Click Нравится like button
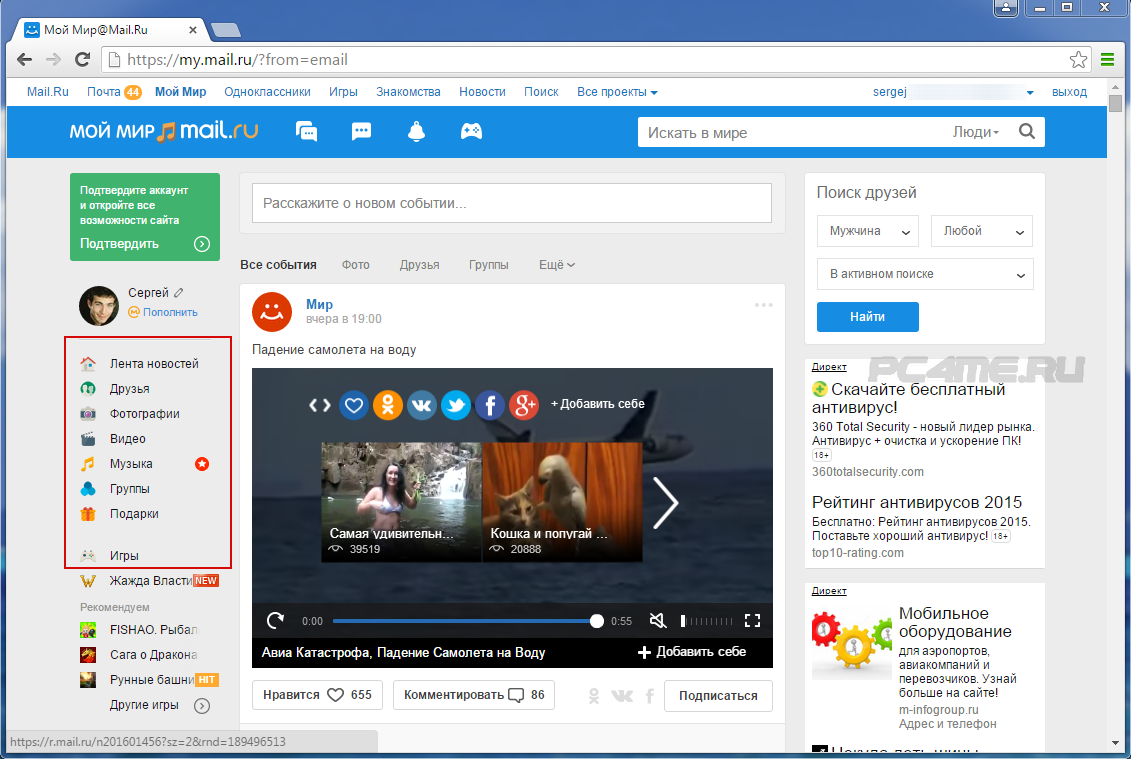The height and width of the screenshot is (759, 1131). 317,695
